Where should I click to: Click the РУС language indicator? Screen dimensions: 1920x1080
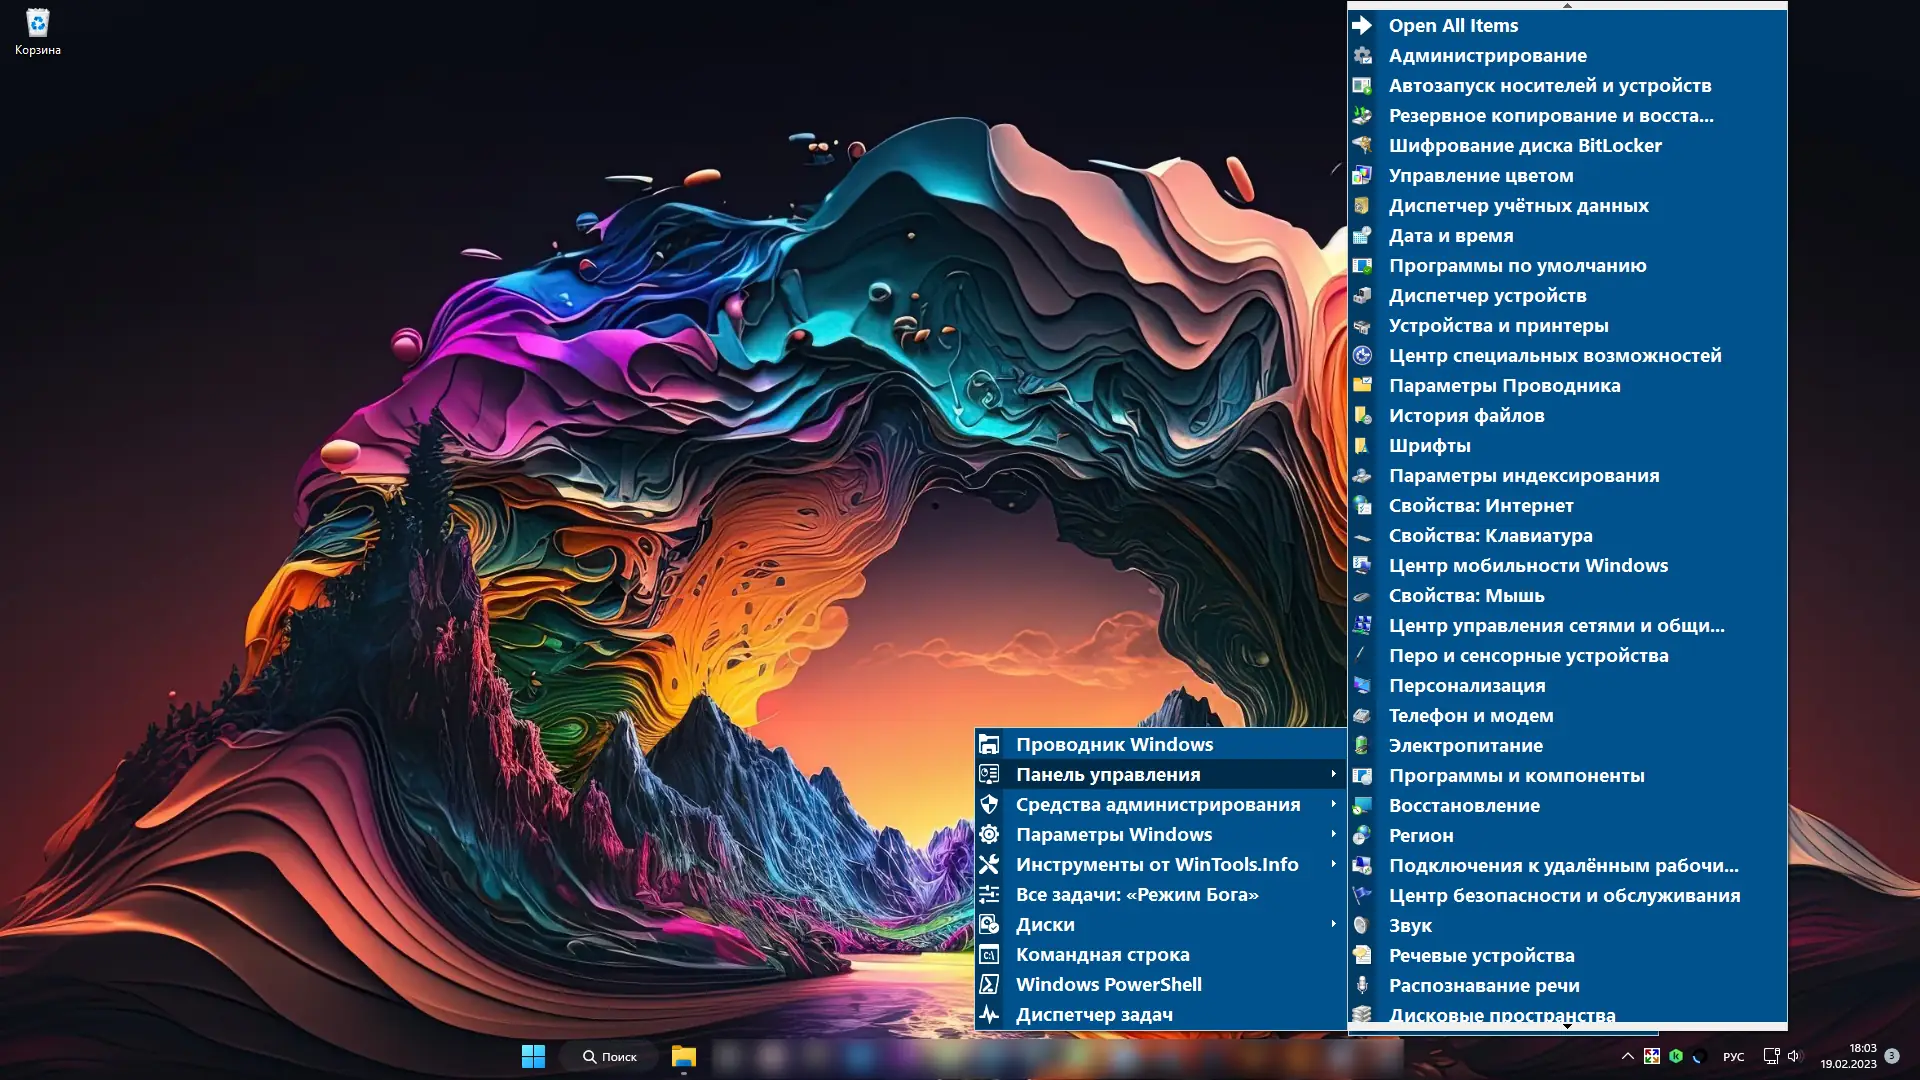1733,1057
